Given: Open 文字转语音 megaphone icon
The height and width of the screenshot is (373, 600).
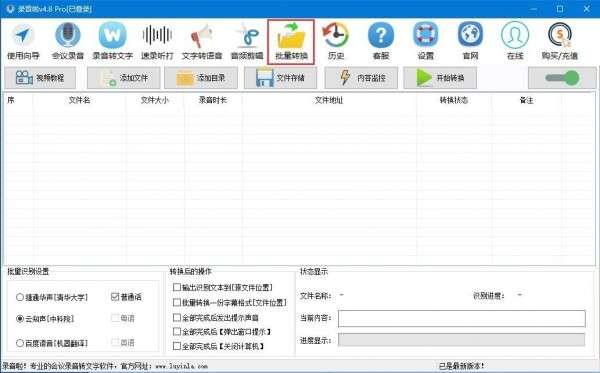Looking at the screenshot, I should (202, 35).
